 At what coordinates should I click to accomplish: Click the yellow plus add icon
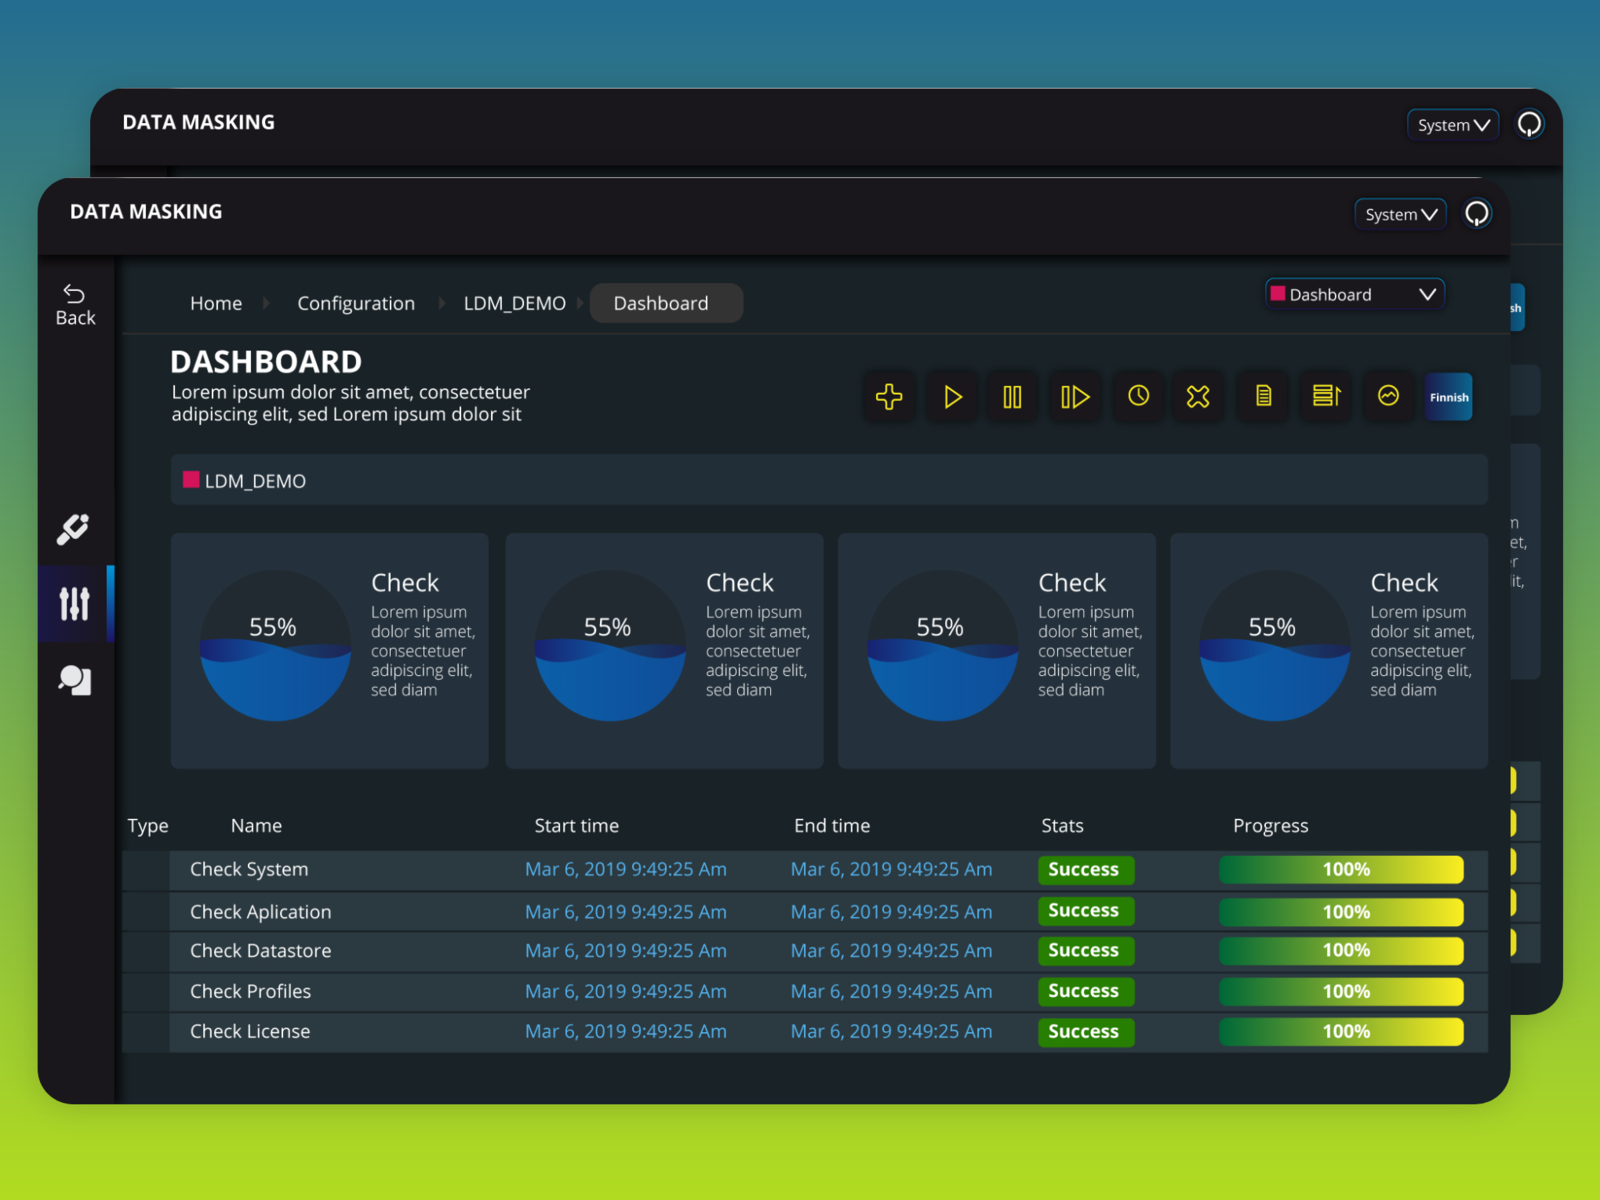pyautogui.click(x=889, y=397)
